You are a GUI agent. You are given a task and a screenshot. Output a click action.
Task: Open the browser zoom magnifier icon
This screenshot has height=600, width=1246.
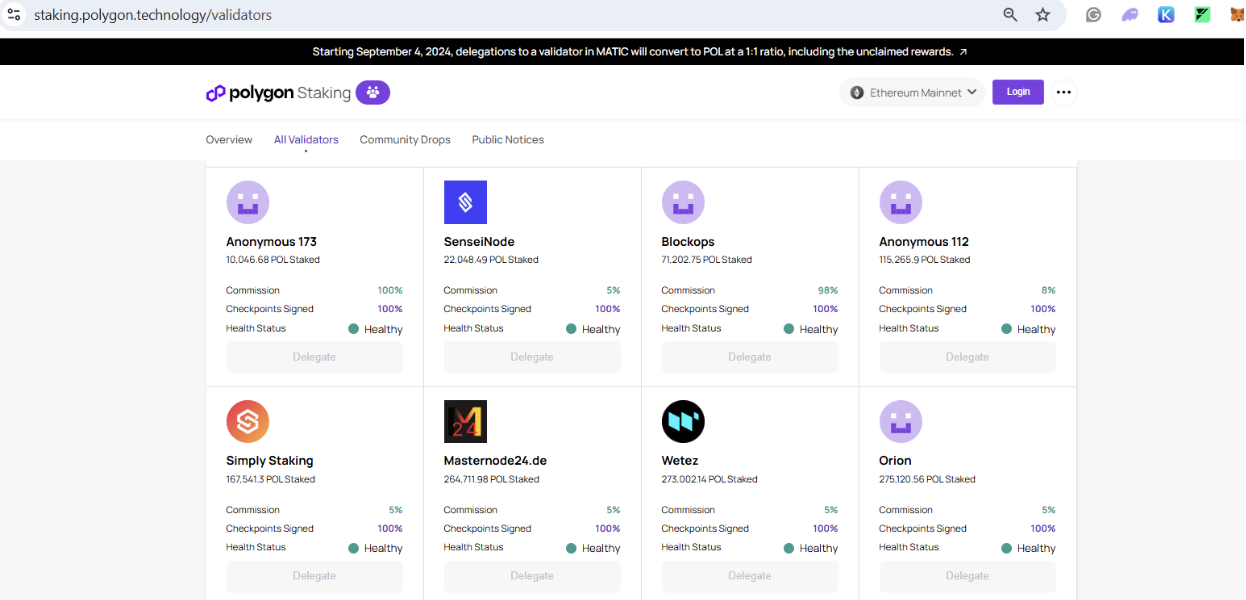1010,15
